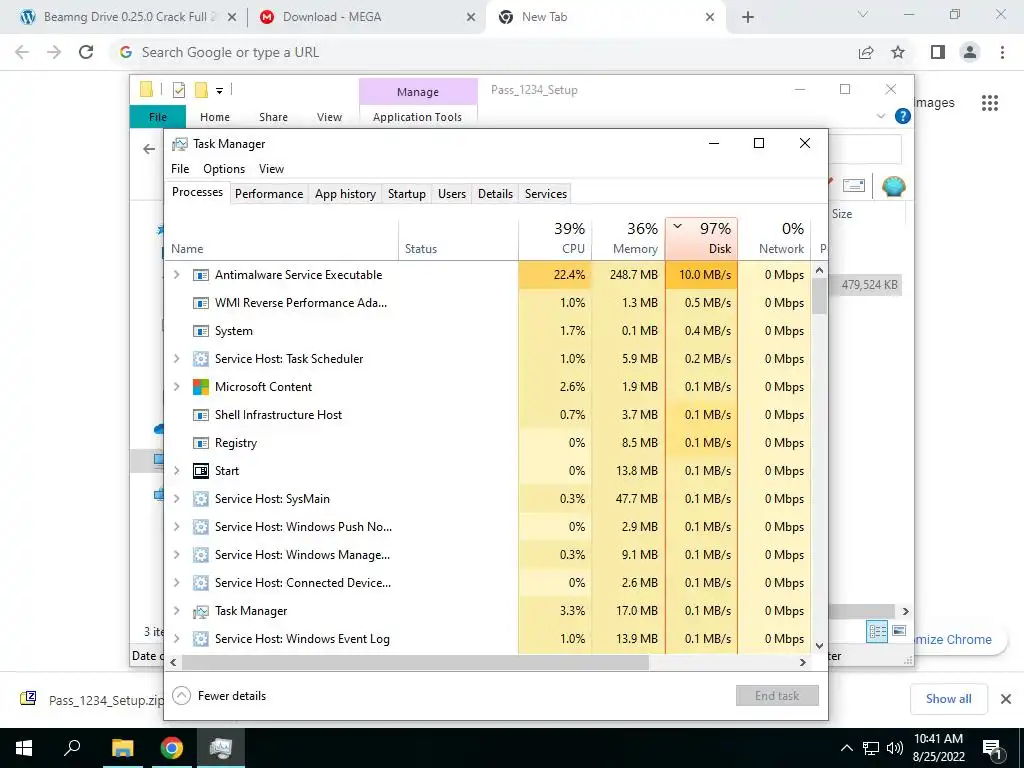Screen dimensions: 1024x768
Task: Open the Chrome profile avatar icon
Action: tap(970, 52)
